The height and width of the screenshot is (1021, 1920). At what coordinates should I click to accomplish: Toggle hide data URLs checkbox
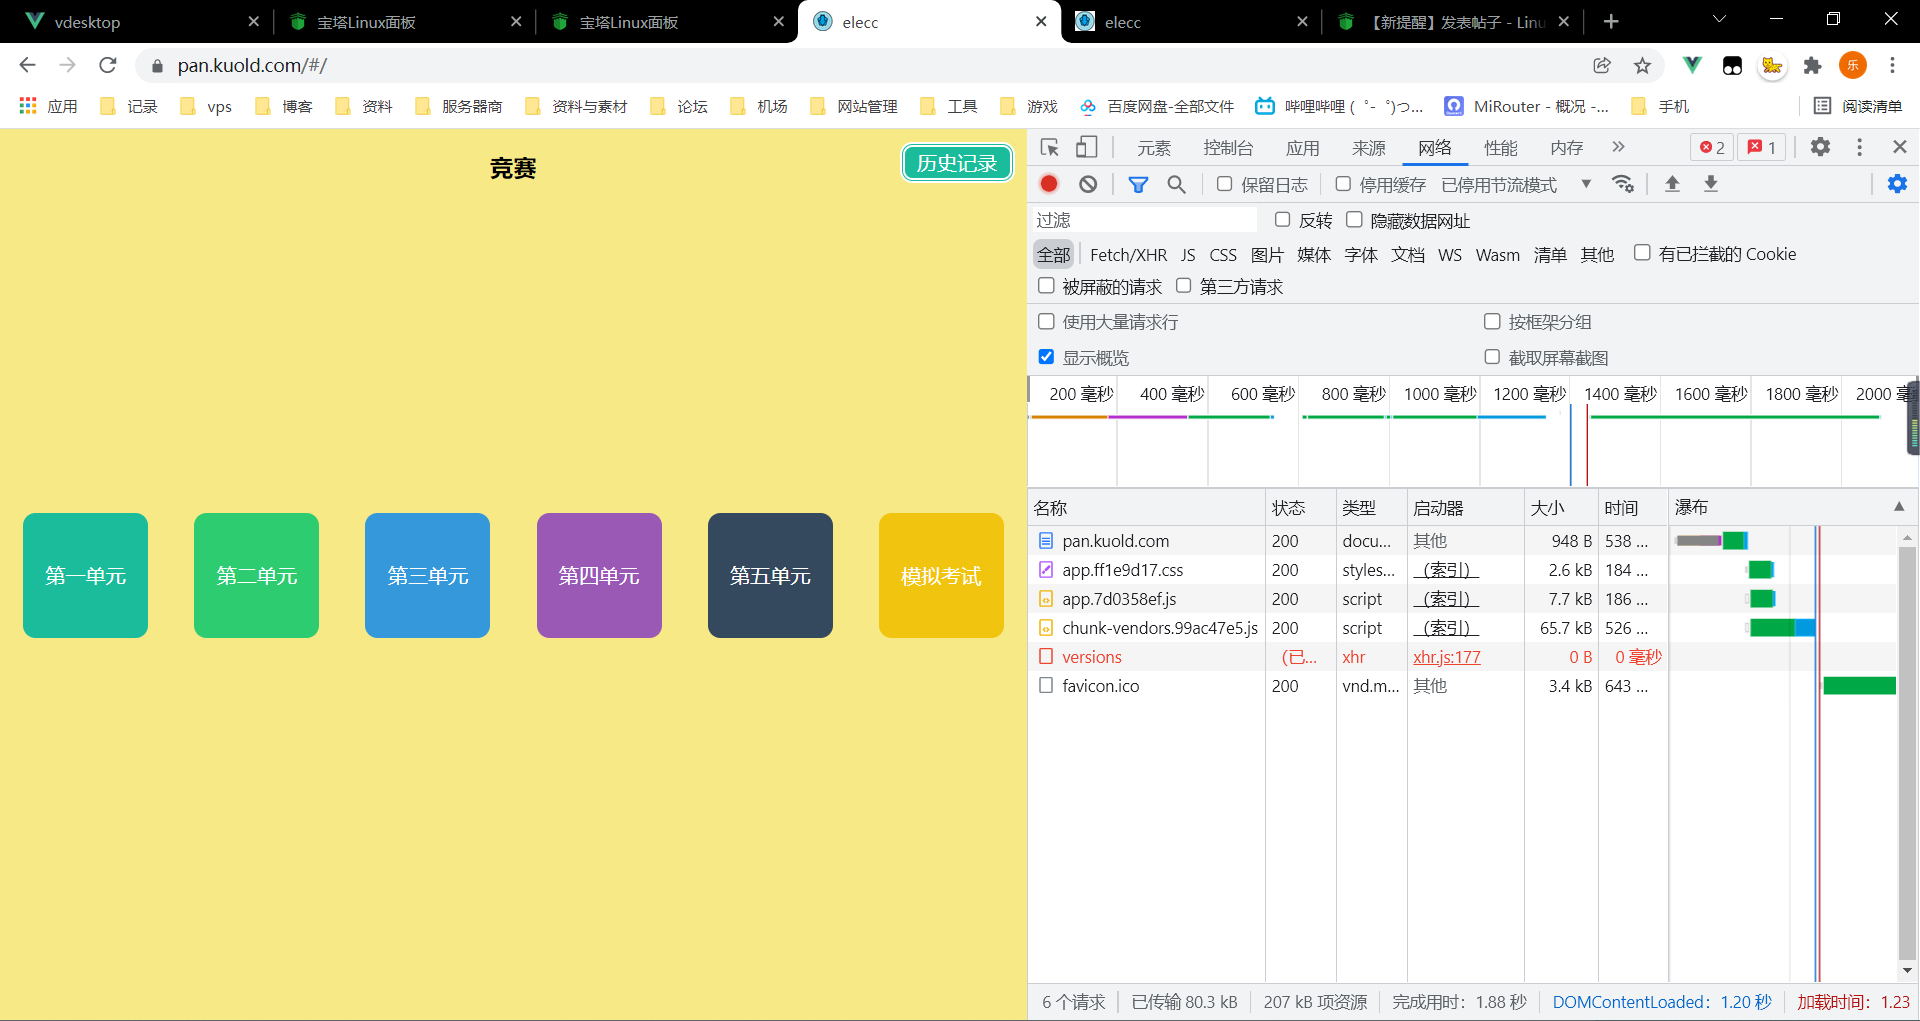1354,219
